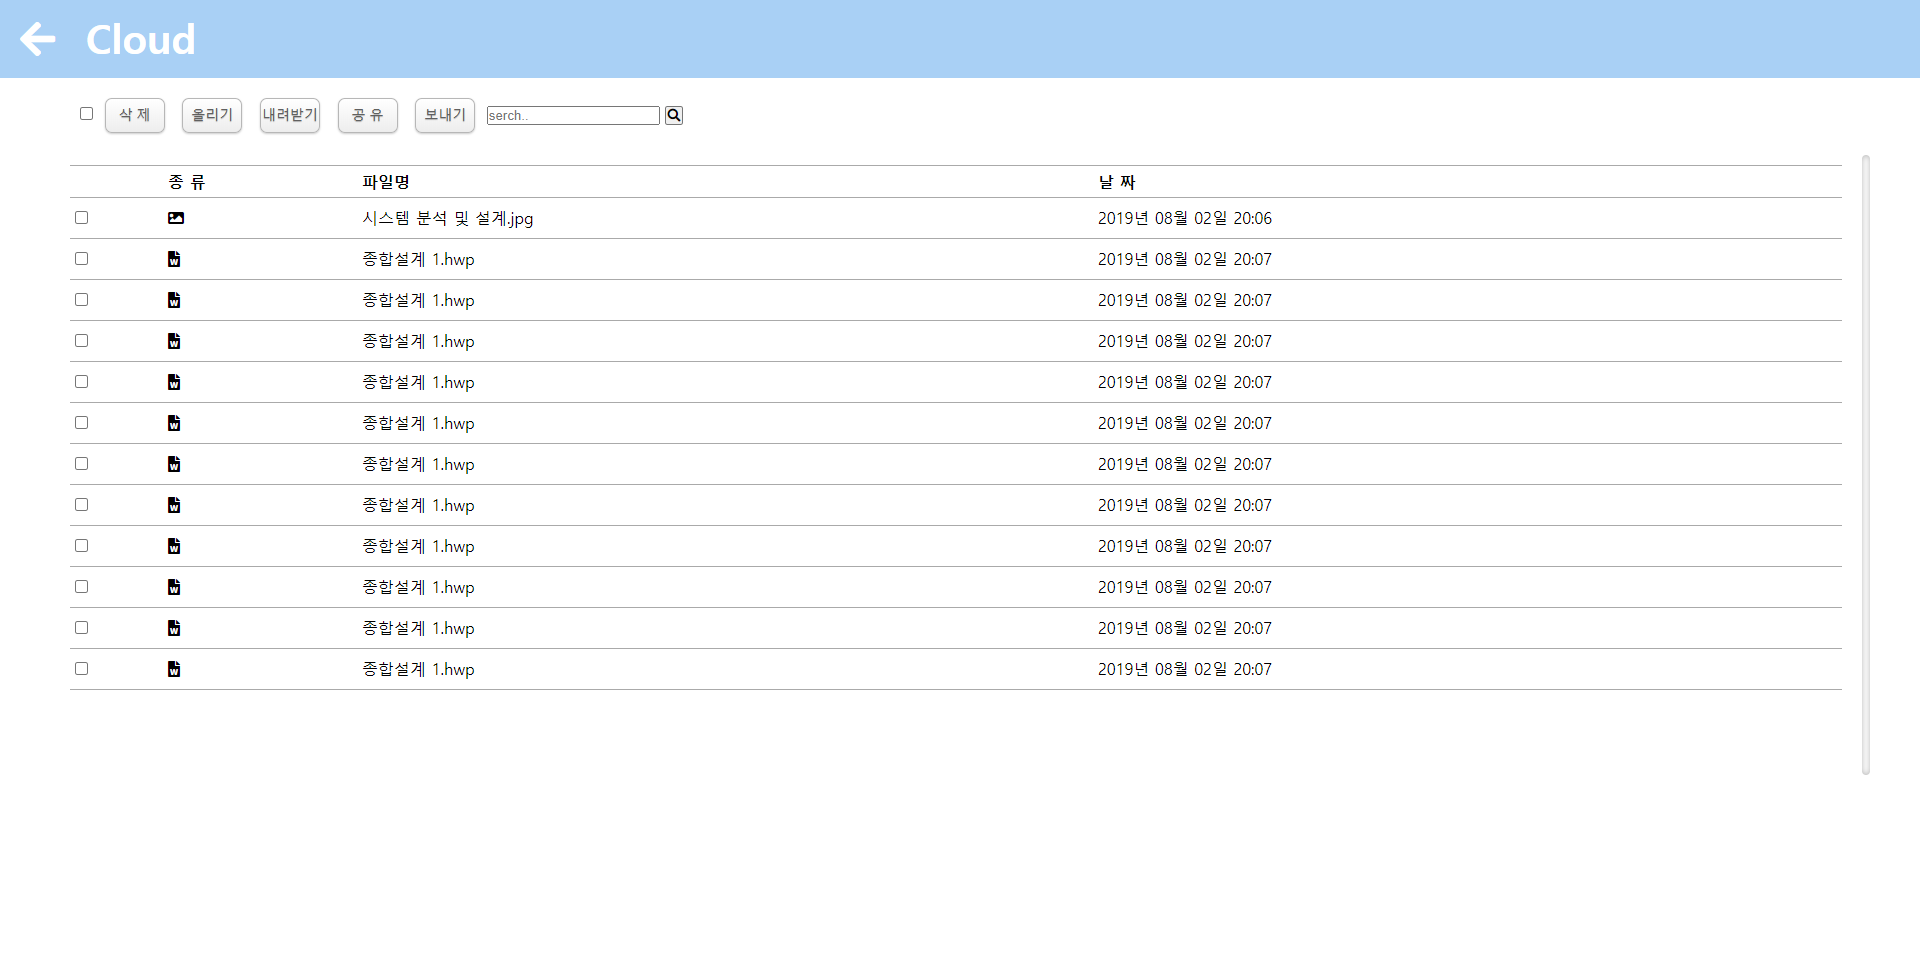Click the back arrow in the header
The image size is (1920, 969).
pos(38,39)
